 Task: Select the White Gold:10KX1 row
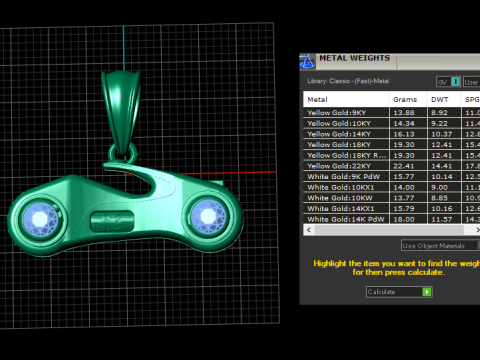392,187
